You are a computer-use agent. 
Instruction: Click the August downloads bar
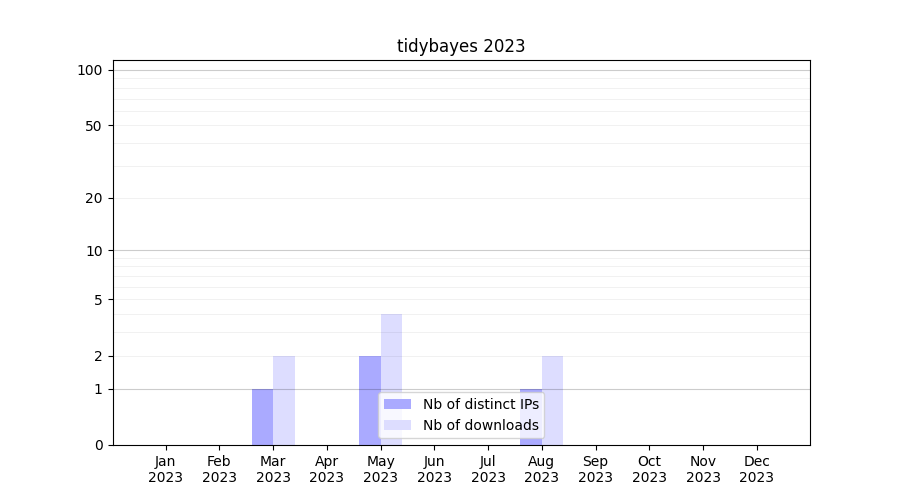(553, 400)
